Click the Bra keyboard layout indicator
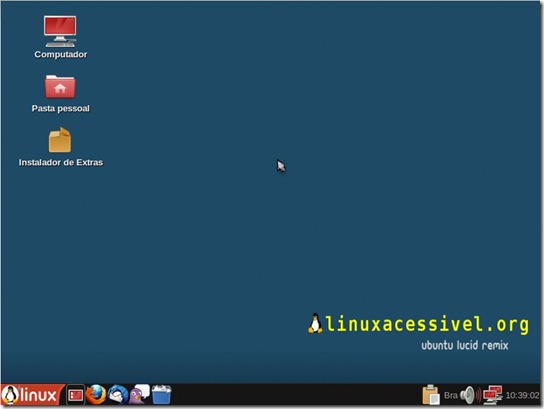Screen dimensions: 544x409 click(x=451, y=395)
